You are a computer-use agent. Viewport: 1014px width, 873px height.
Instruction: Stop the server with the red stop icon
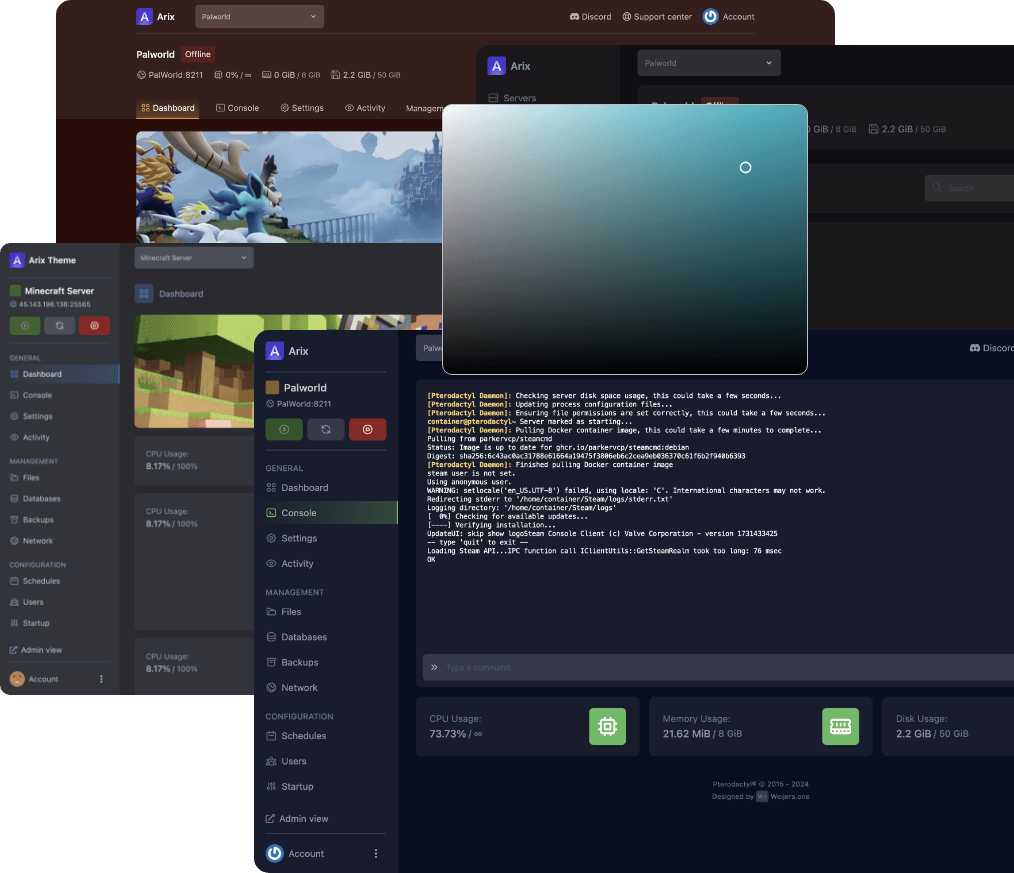(x=368, y=429)
